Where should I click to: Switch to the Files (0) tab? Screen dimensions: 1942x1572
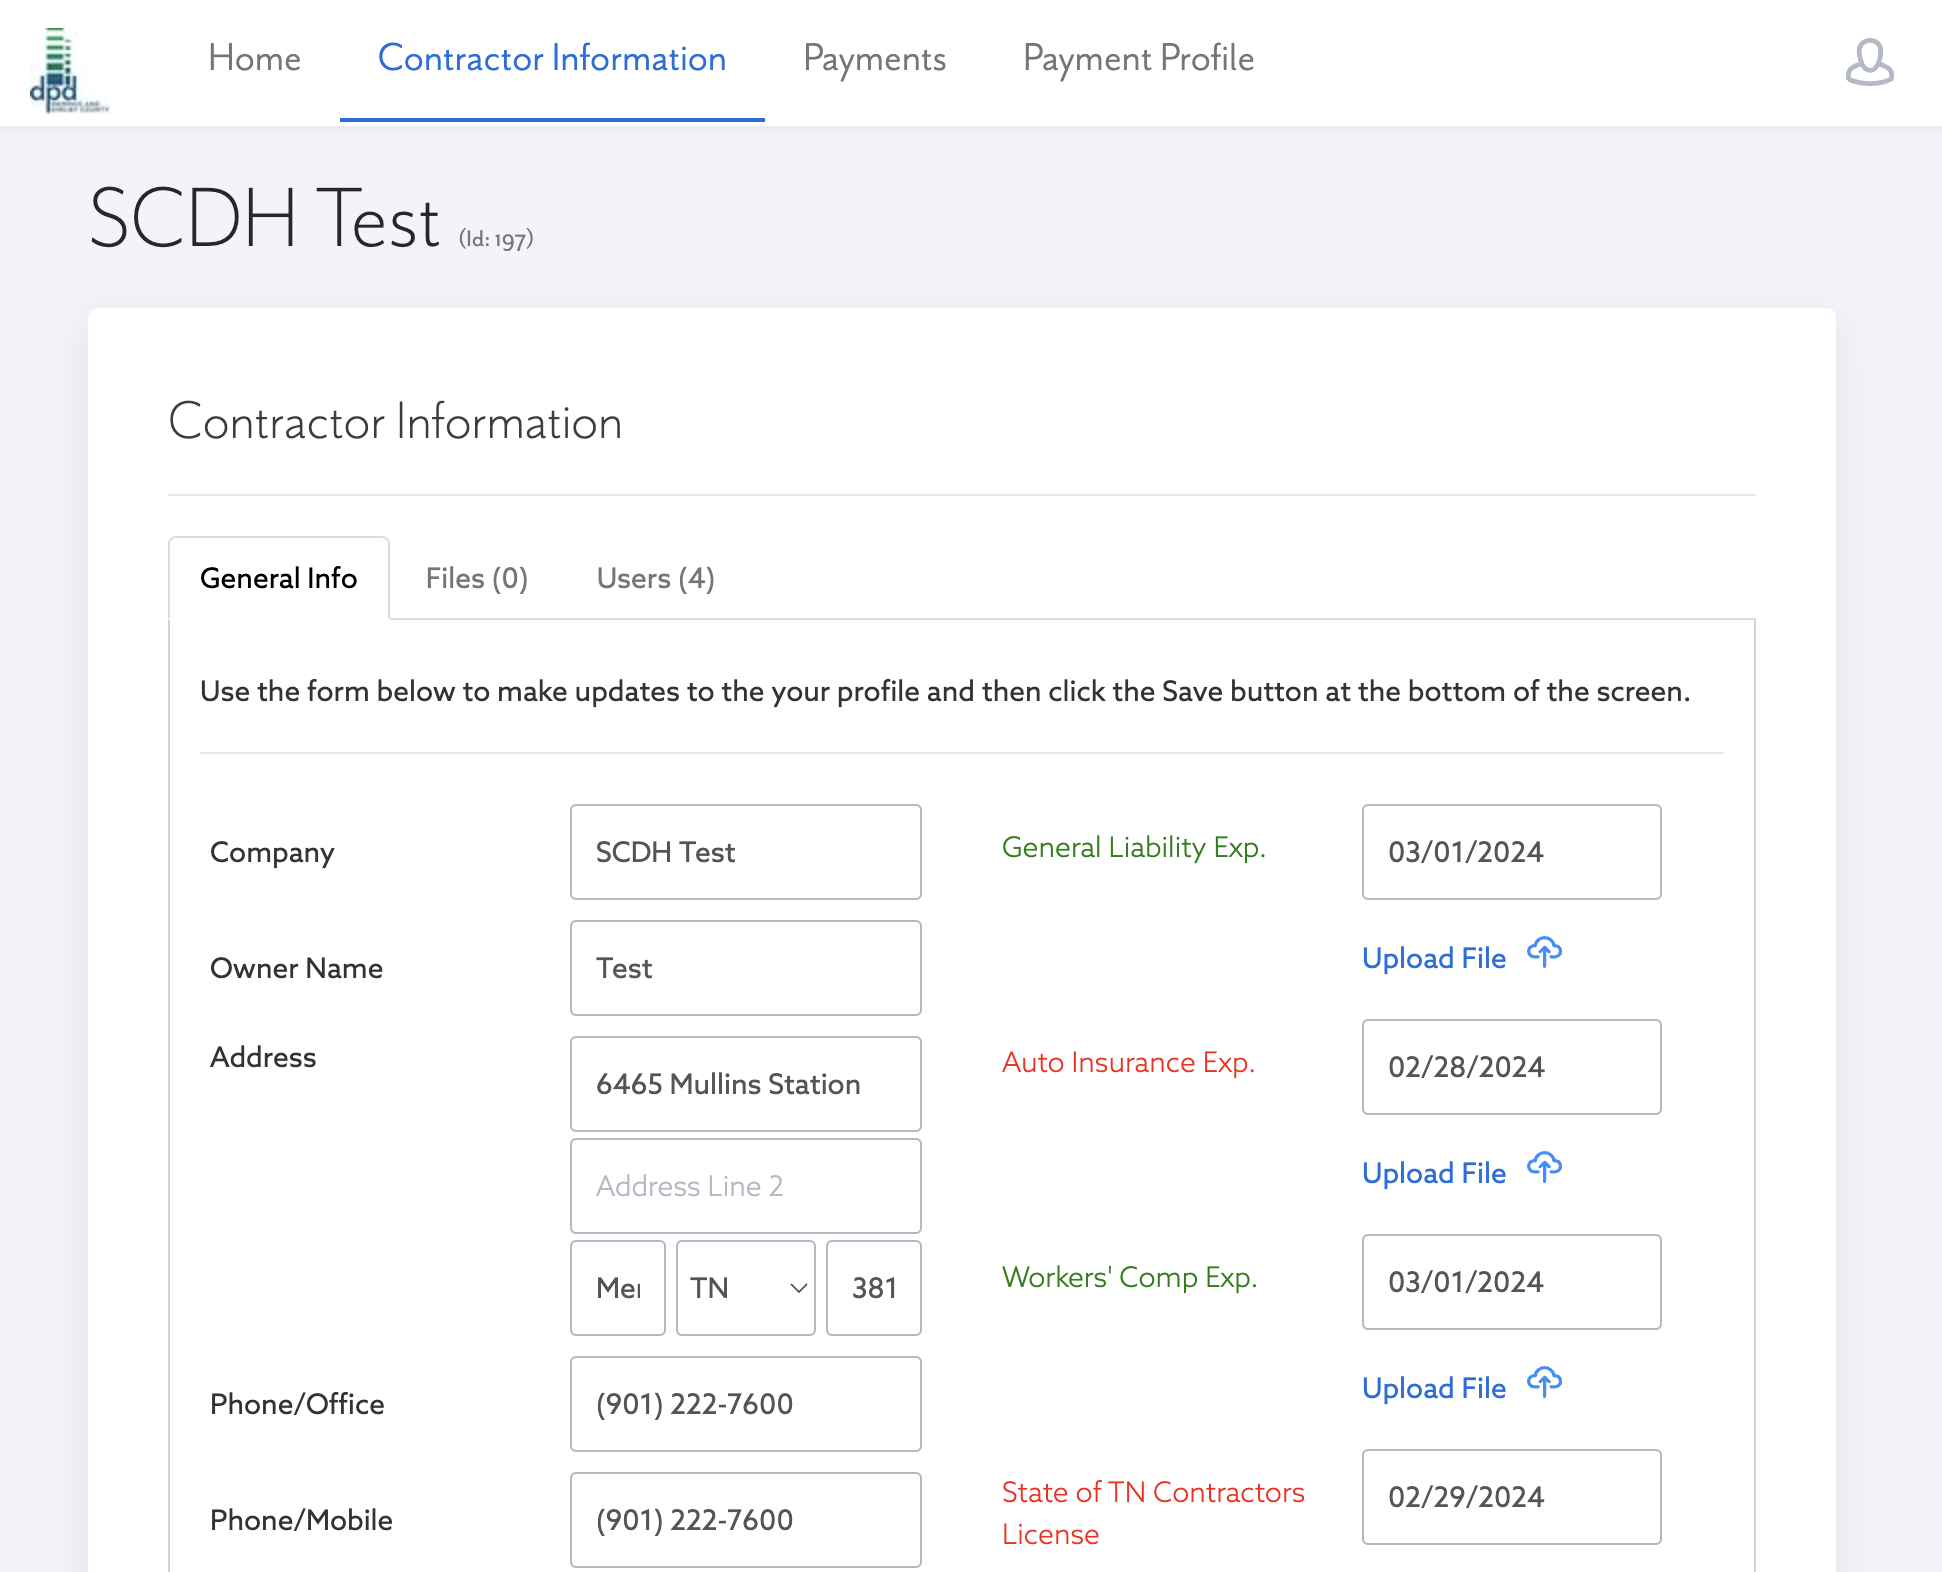[x=476, y=578]
